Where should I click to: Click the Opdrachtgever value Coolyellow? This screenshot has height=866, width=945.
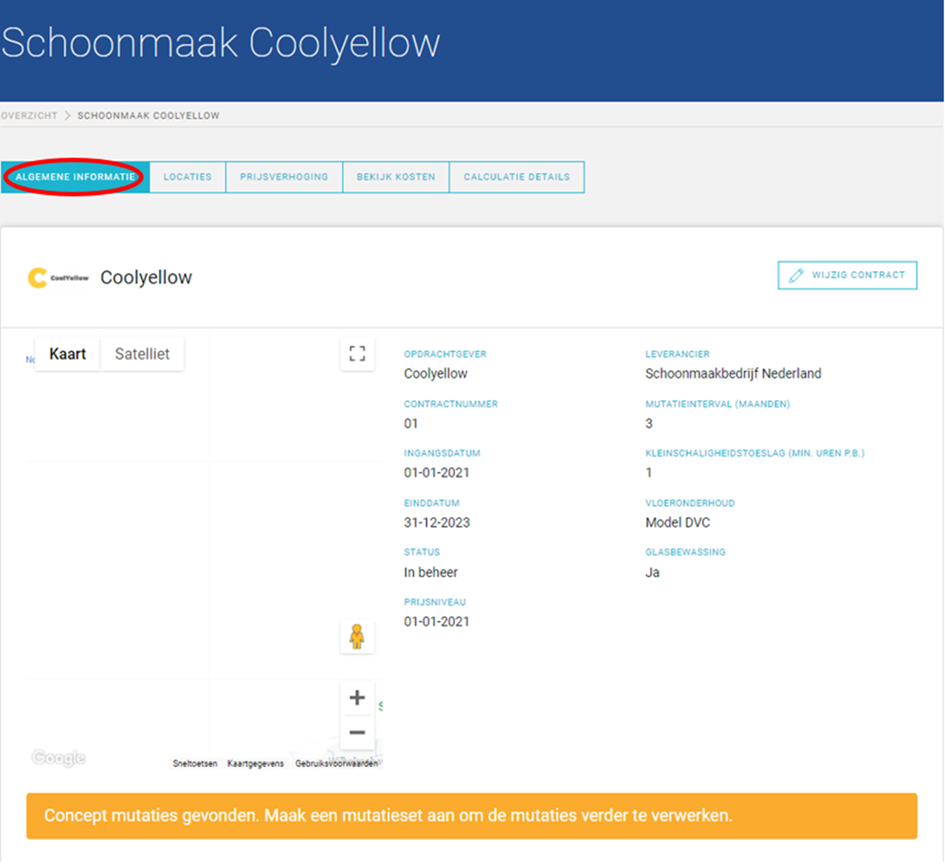[x=436, y=374]
